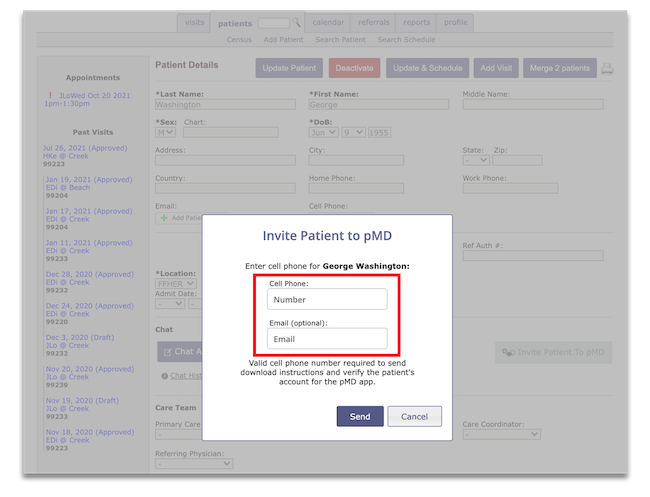This screenshot has height=497, width=650.
Task: Click Update & Schedule button
Action: coord(427,68)
